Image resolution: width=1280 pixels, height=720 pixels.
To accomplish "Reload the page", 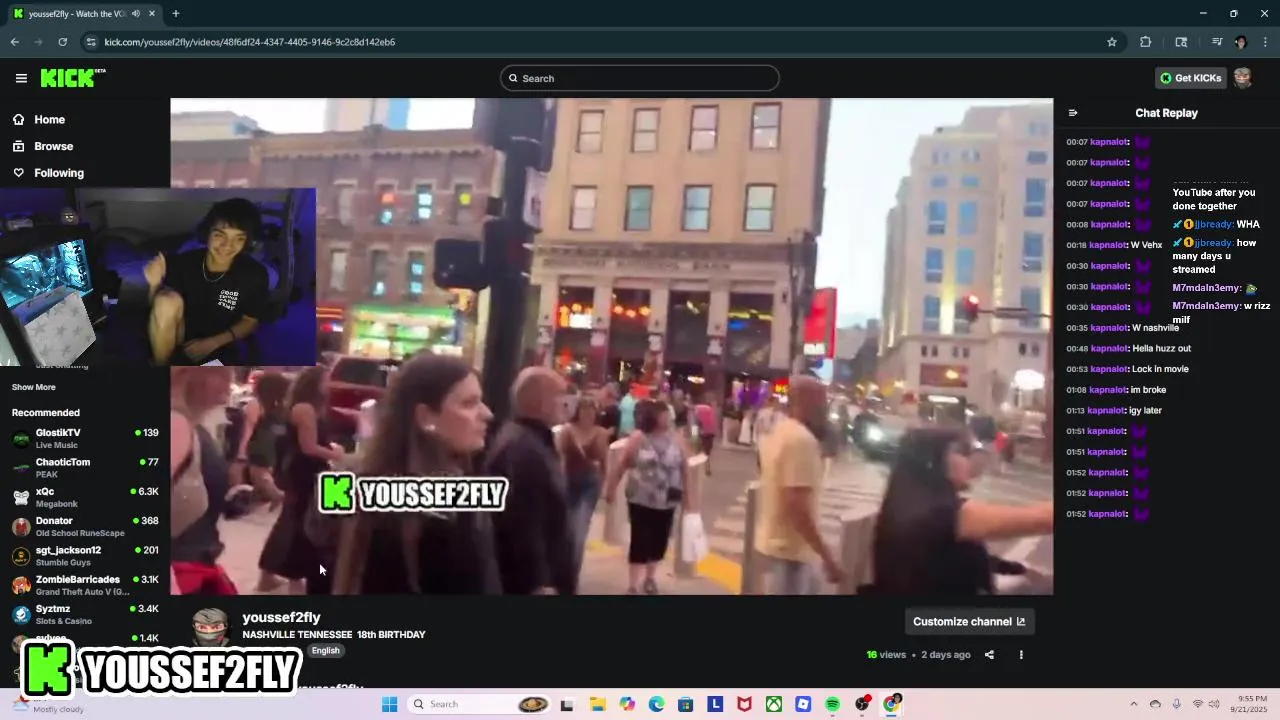I will point(62,42).
